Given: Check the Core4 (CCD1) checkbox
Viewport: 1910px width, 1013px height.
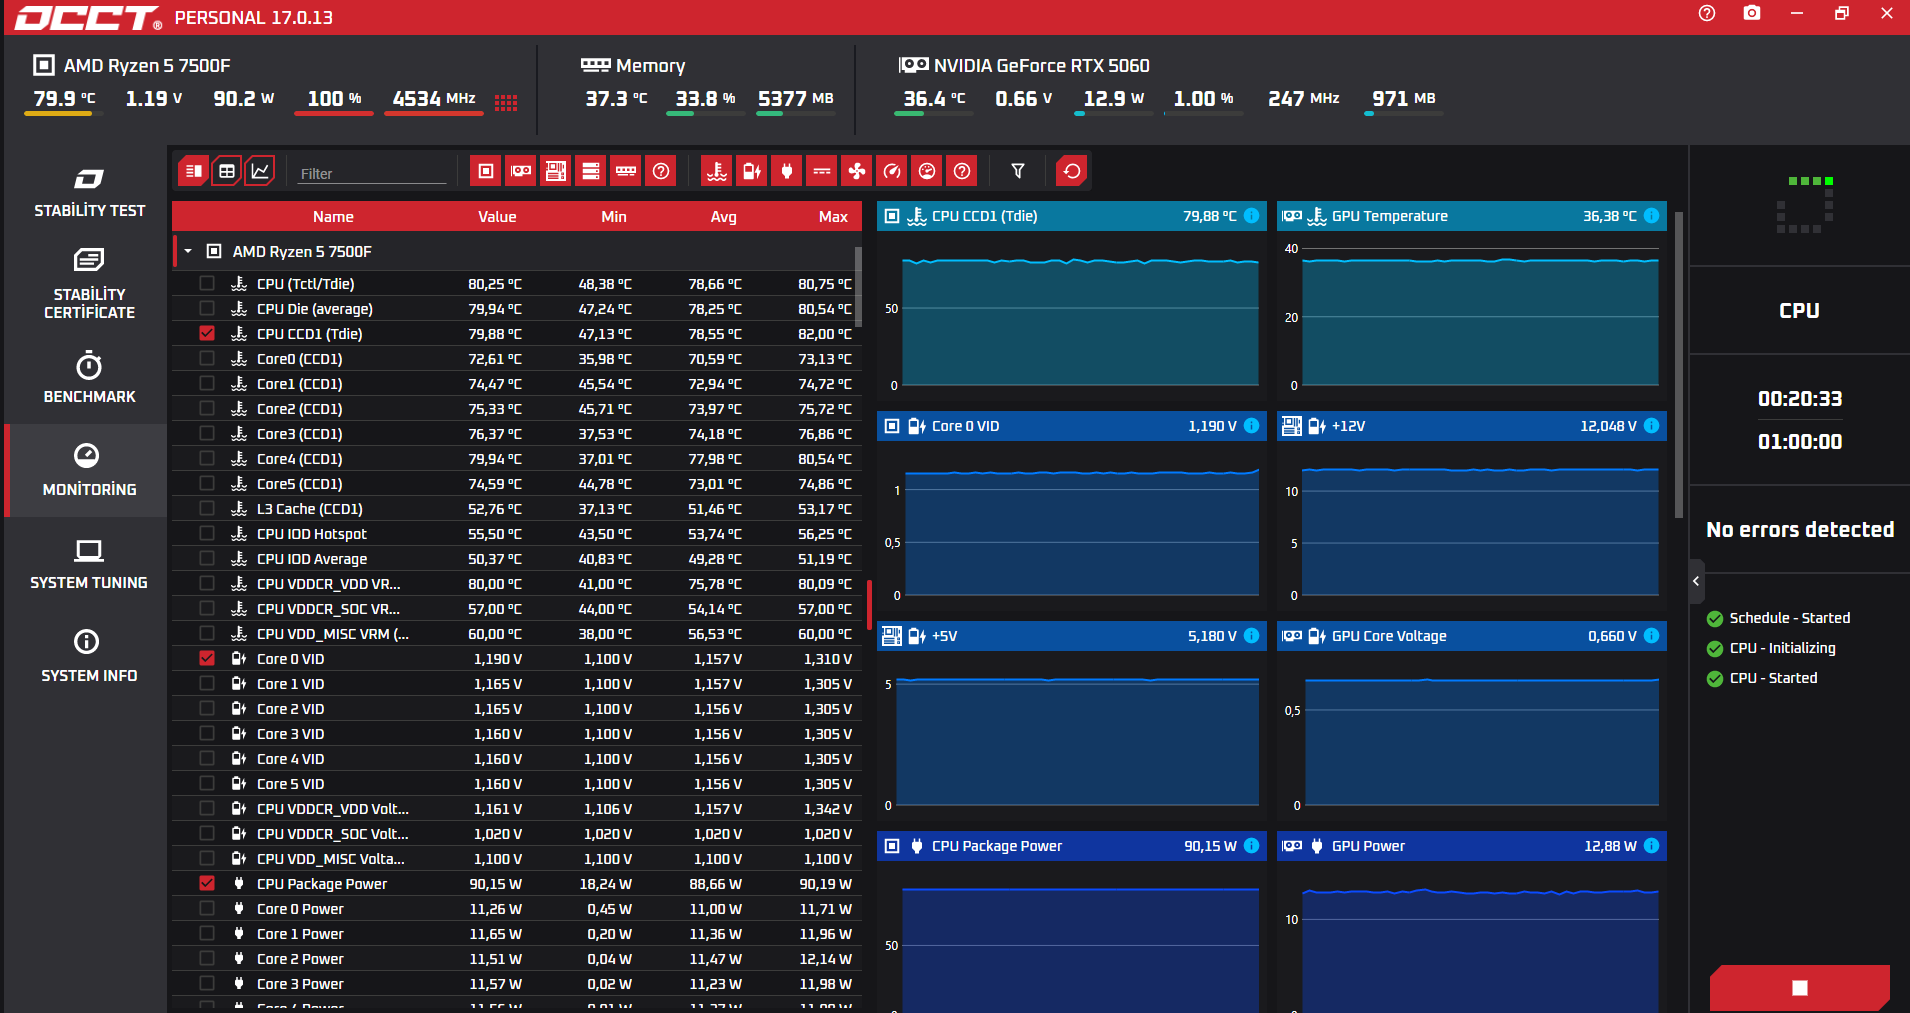Looking at the screenshot, I should [x=207, y=458].
